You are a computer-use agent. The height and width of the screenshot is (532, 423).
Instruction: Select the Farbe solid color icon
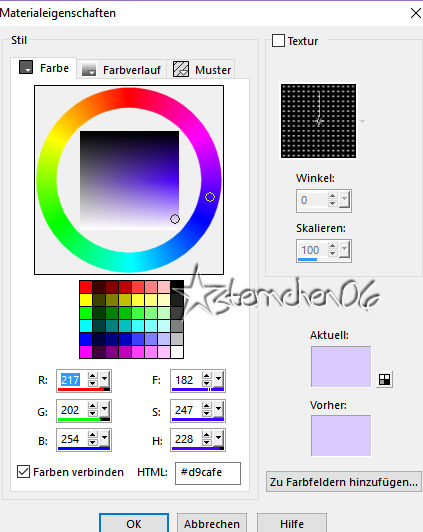coord(26,67)
